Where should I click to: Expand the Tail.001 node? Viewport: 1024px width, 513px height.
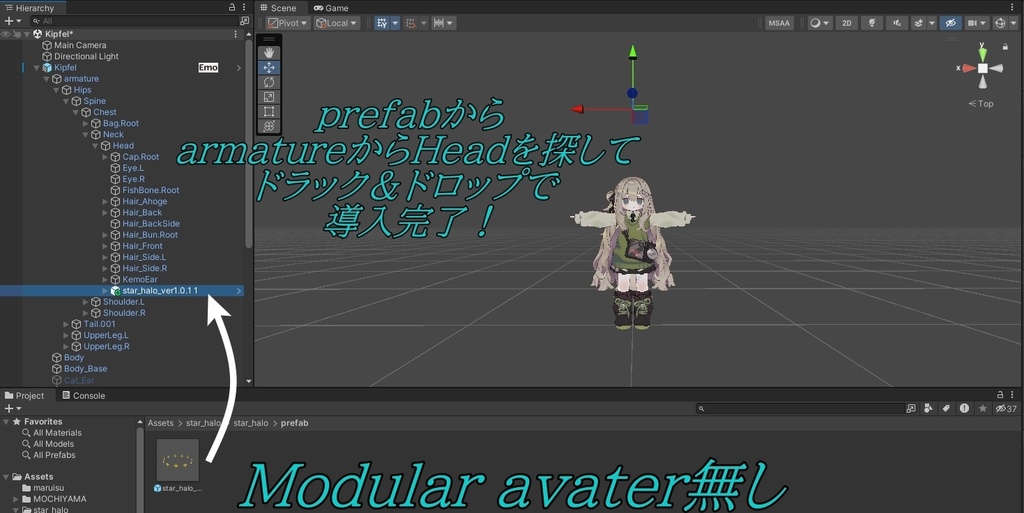[66, 324]
